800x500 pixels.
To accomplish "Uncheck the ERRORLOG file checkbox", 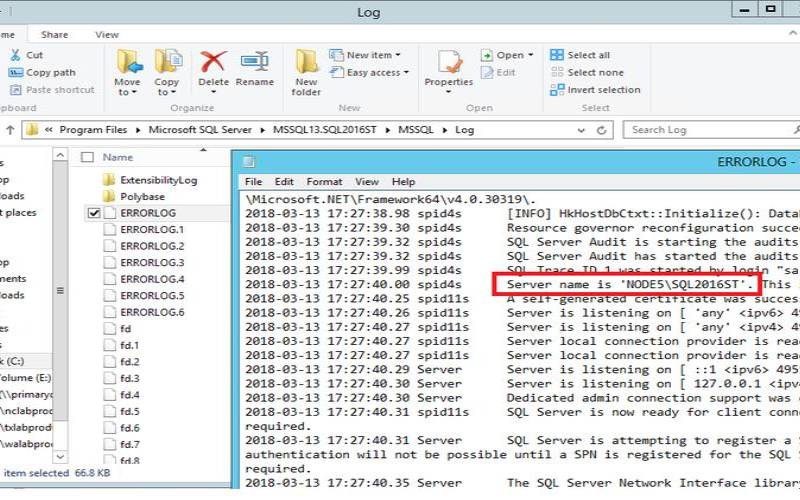I will point(94,213).
